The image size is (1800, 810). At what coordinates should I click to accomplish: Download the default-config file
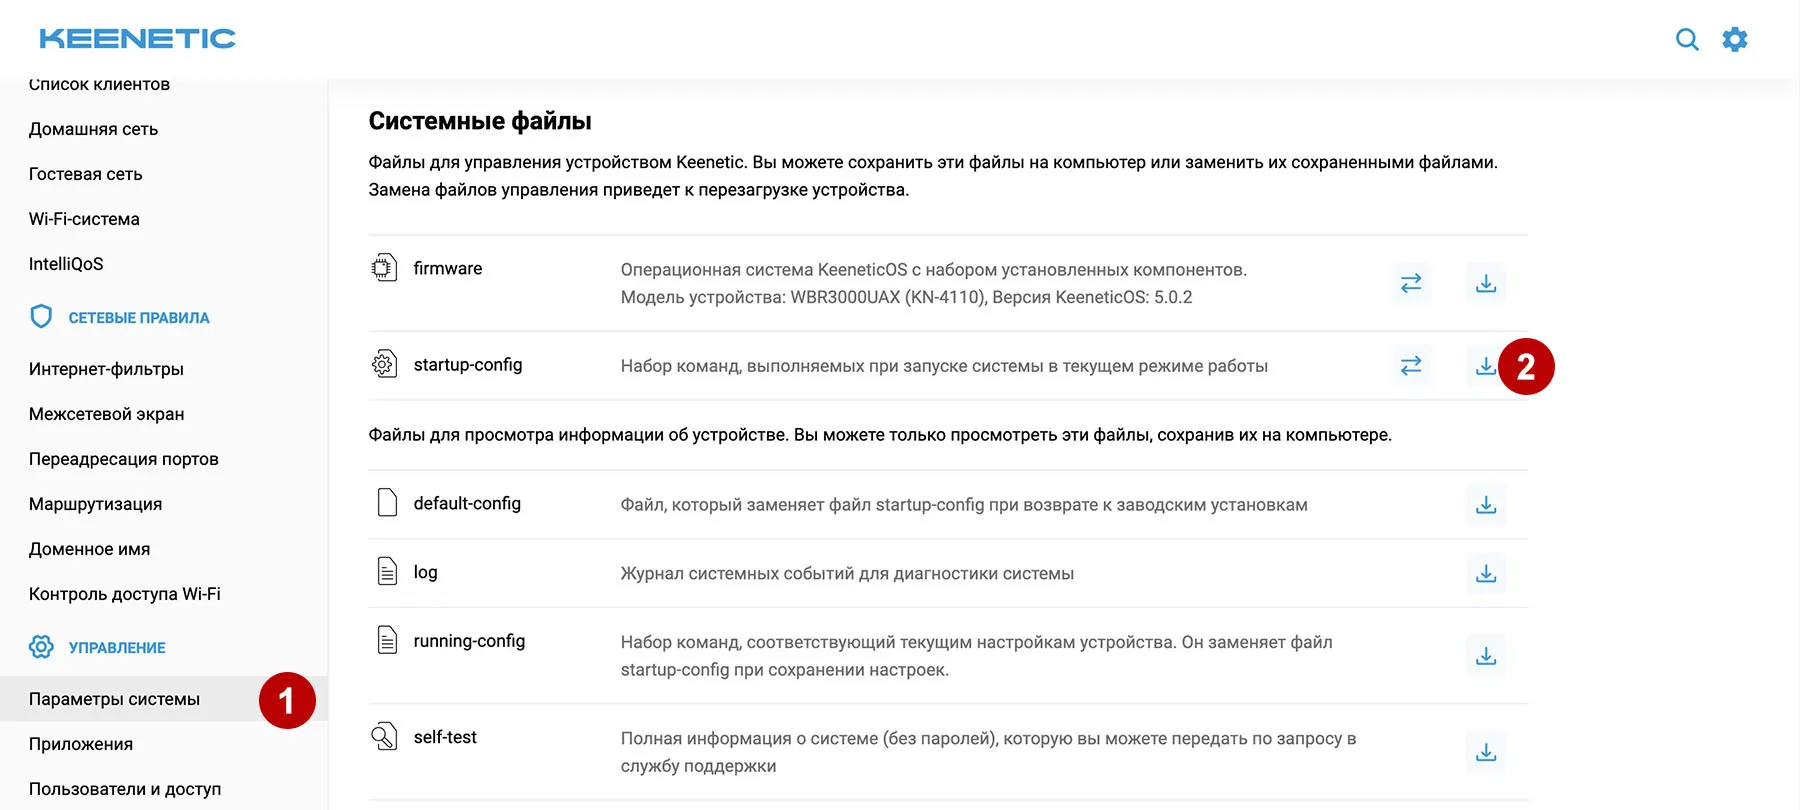tap(1486, 506)
